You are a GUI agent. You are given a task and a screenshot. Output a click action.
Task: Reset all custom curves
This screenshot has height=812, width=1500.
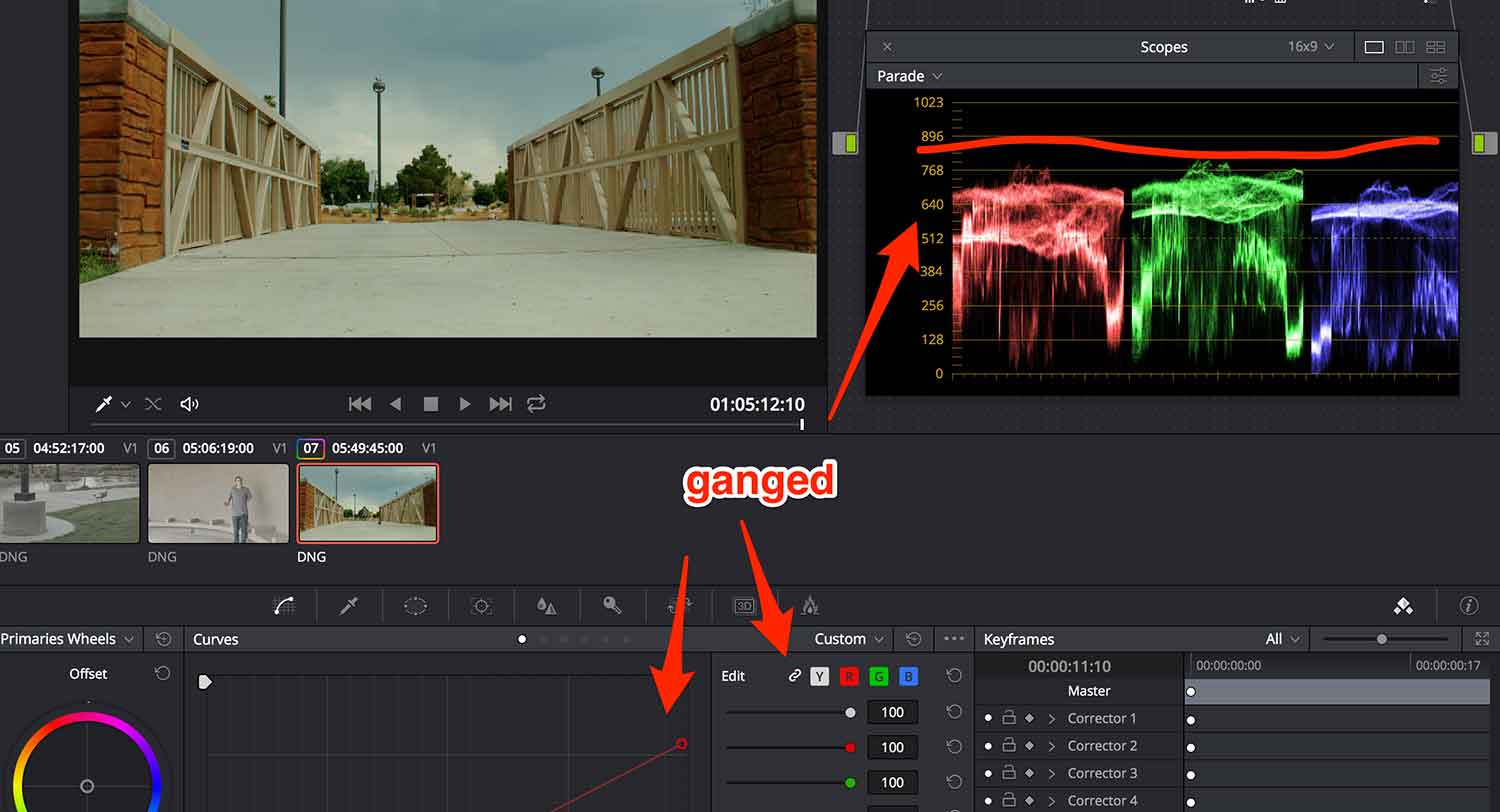913,639
